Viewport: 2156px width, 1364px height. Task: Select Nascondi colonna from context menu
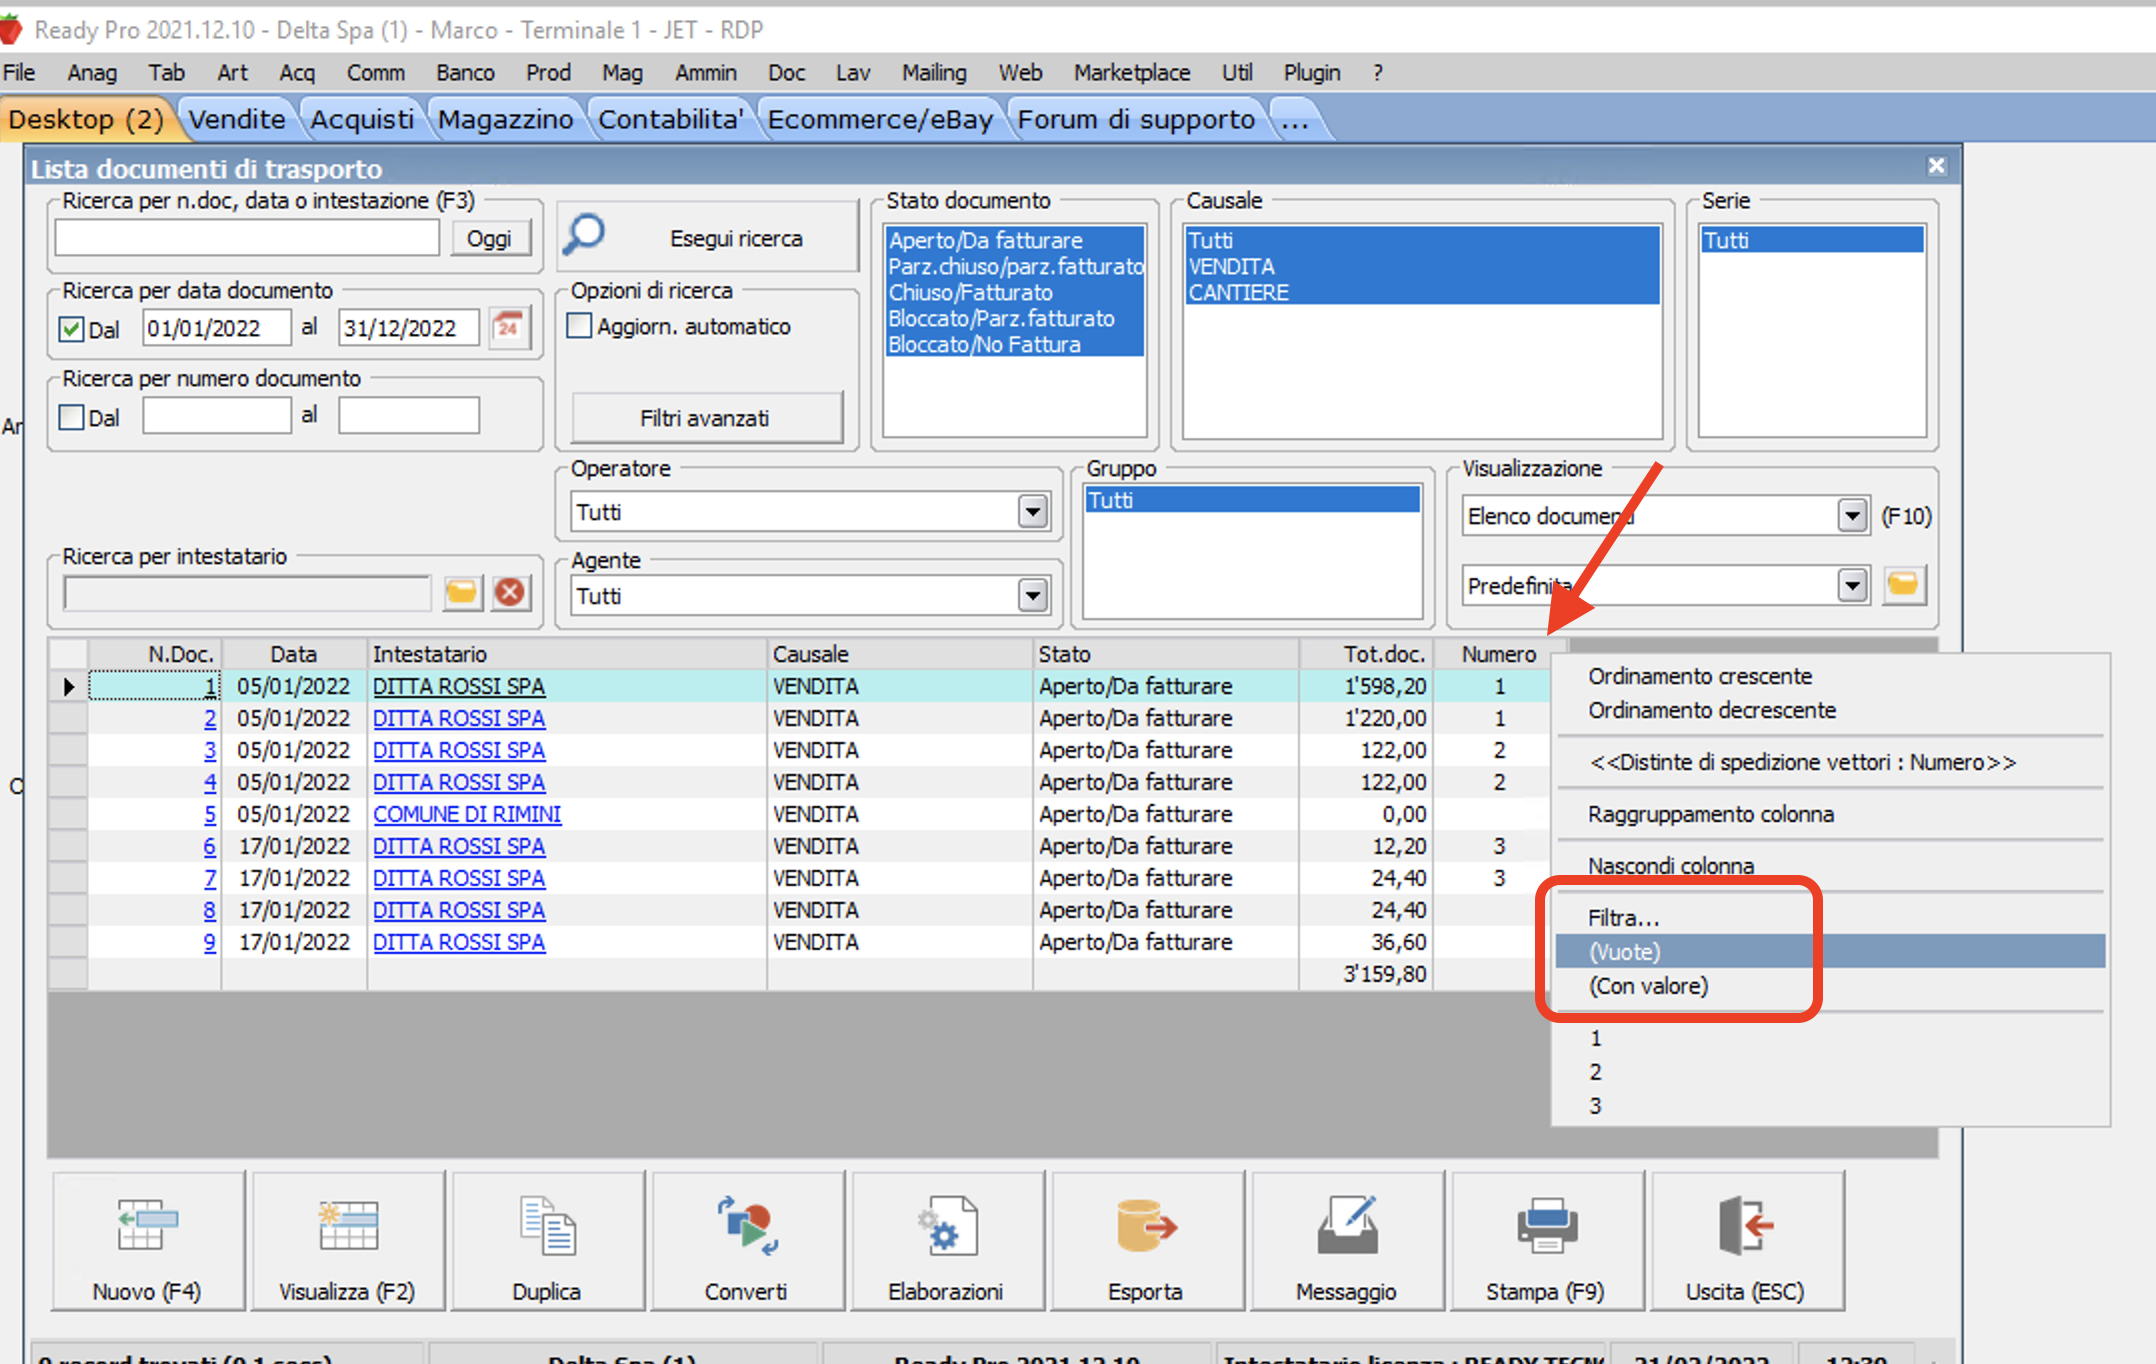1670,865
